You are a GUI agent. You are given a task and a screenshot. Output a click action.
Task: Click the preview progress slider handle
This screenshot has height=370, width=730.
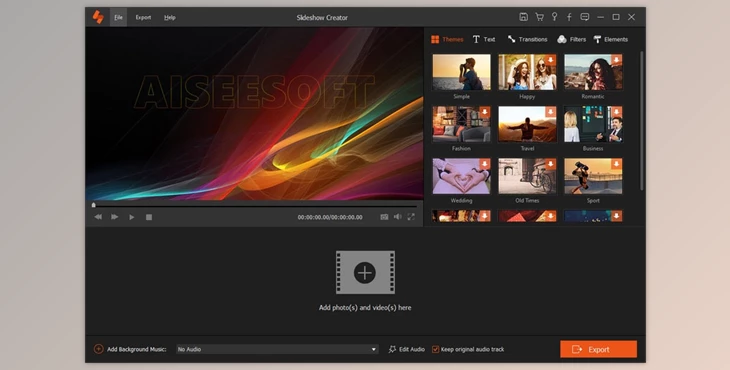pyautogui.click(x=94, y=205)
